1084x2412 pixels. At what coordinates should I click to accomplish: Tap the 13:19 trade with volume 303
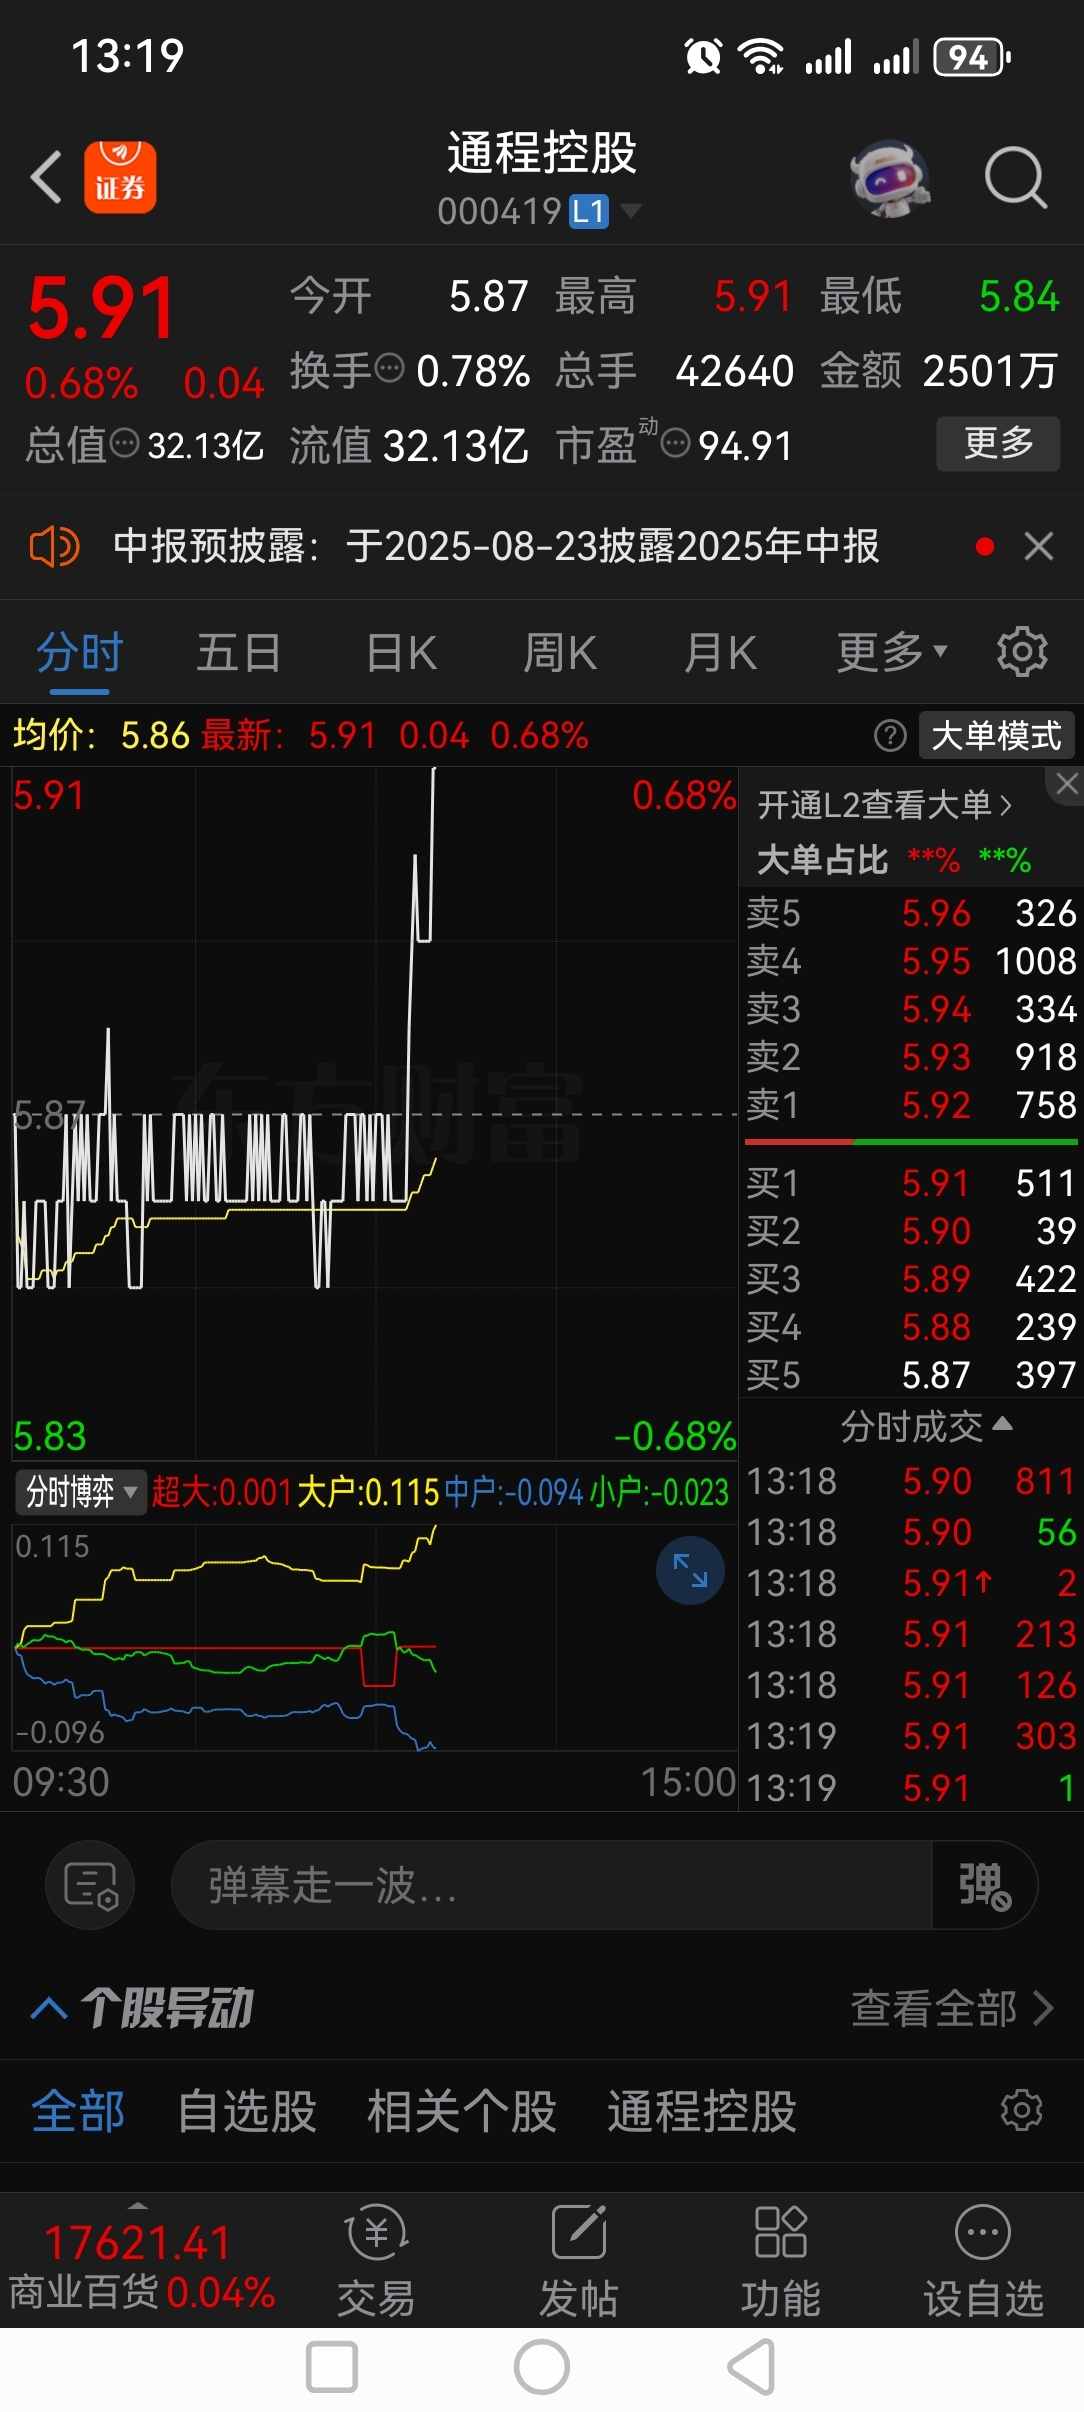911,1736
